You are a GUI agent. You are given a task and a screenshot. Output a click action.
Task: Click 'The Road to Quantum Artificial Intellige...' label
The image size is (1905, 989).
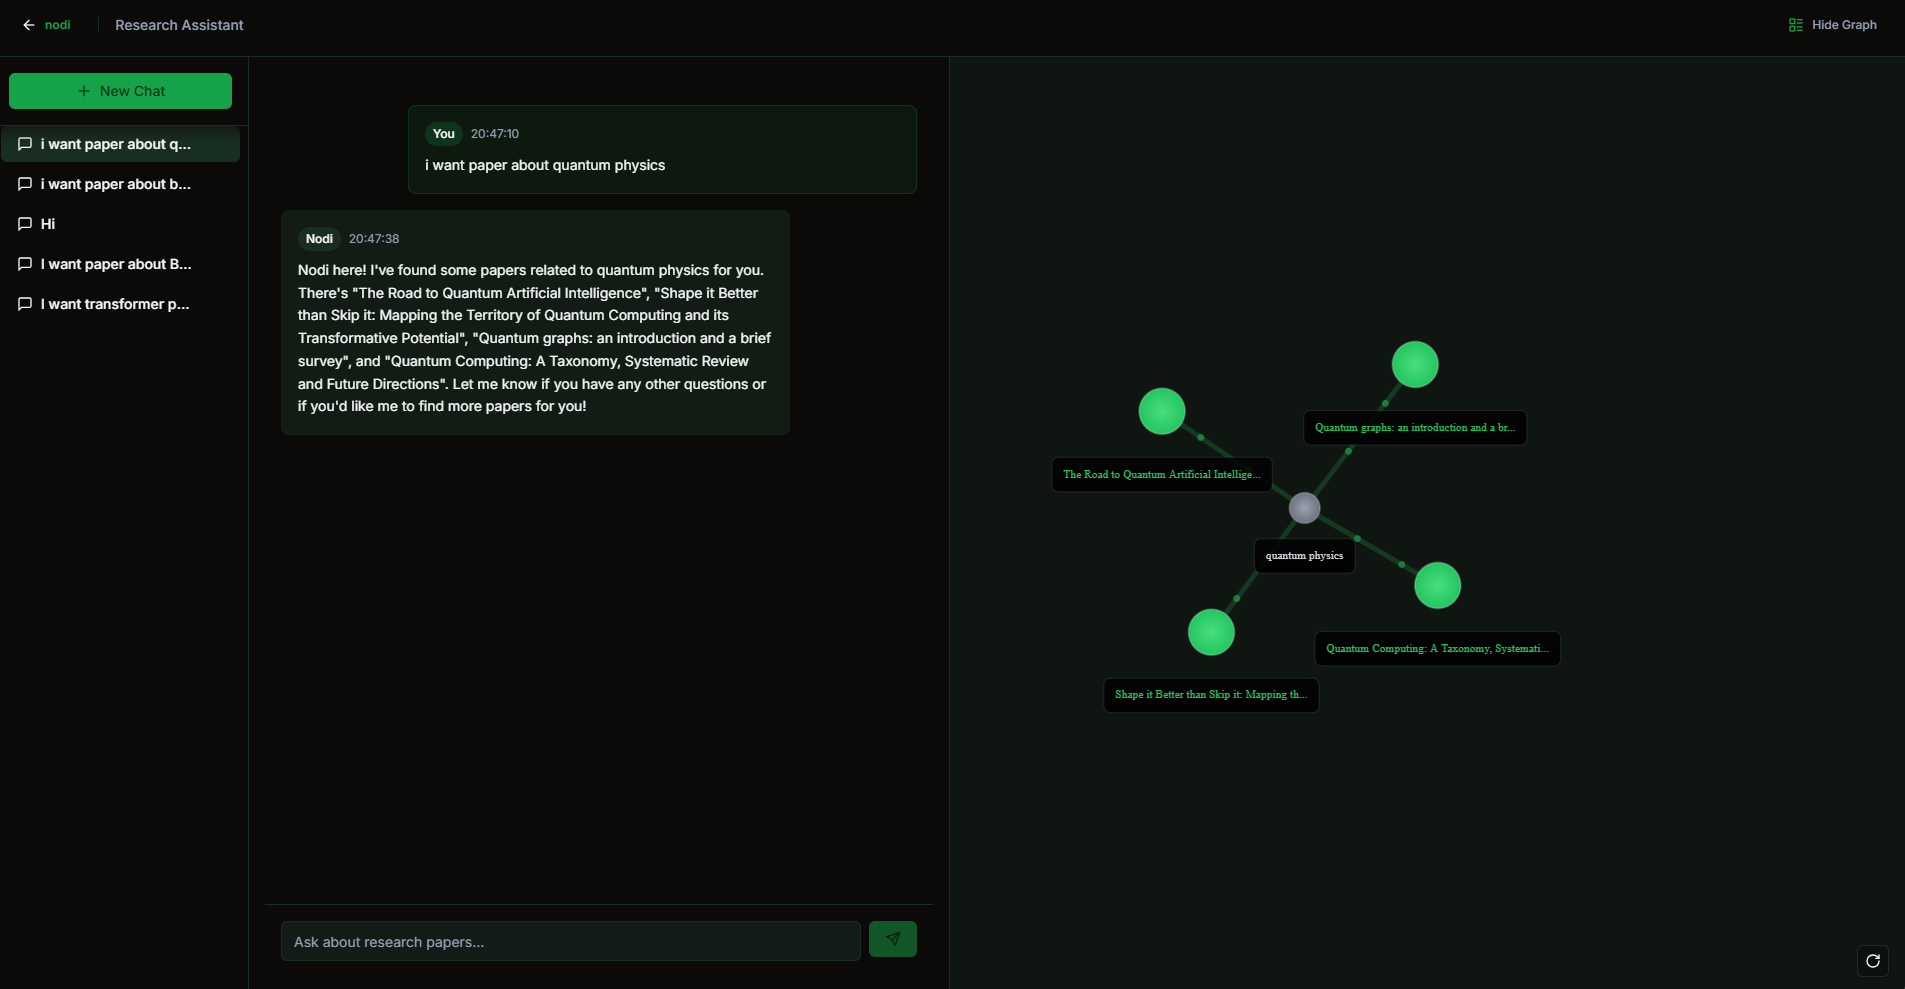point(1161,475)
